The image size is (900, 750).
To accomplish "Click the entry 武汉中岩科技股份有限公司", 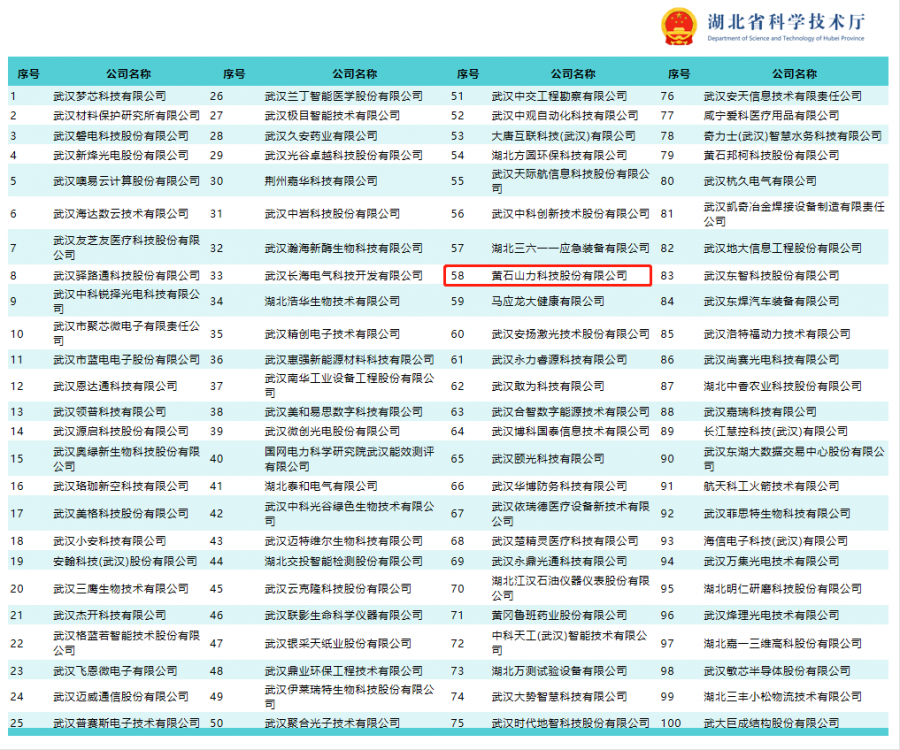I will point(332,213).
